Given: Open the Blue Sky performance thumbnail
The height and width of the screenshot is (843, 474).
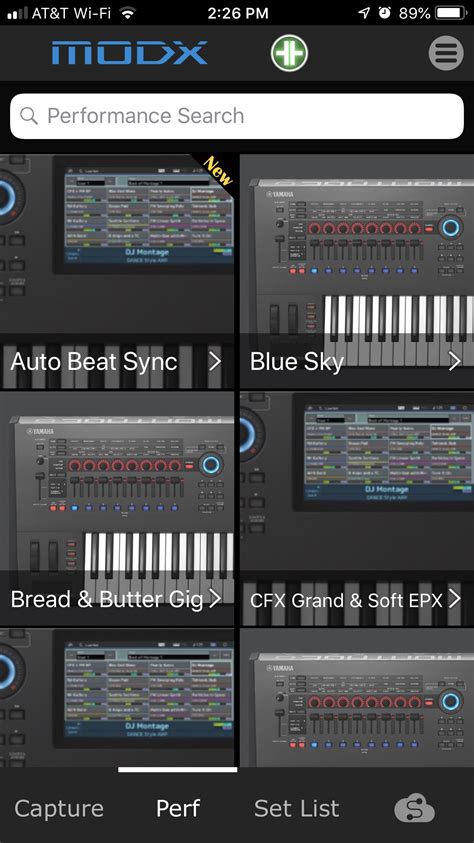Looking at the screenshot, I should 357,271.
